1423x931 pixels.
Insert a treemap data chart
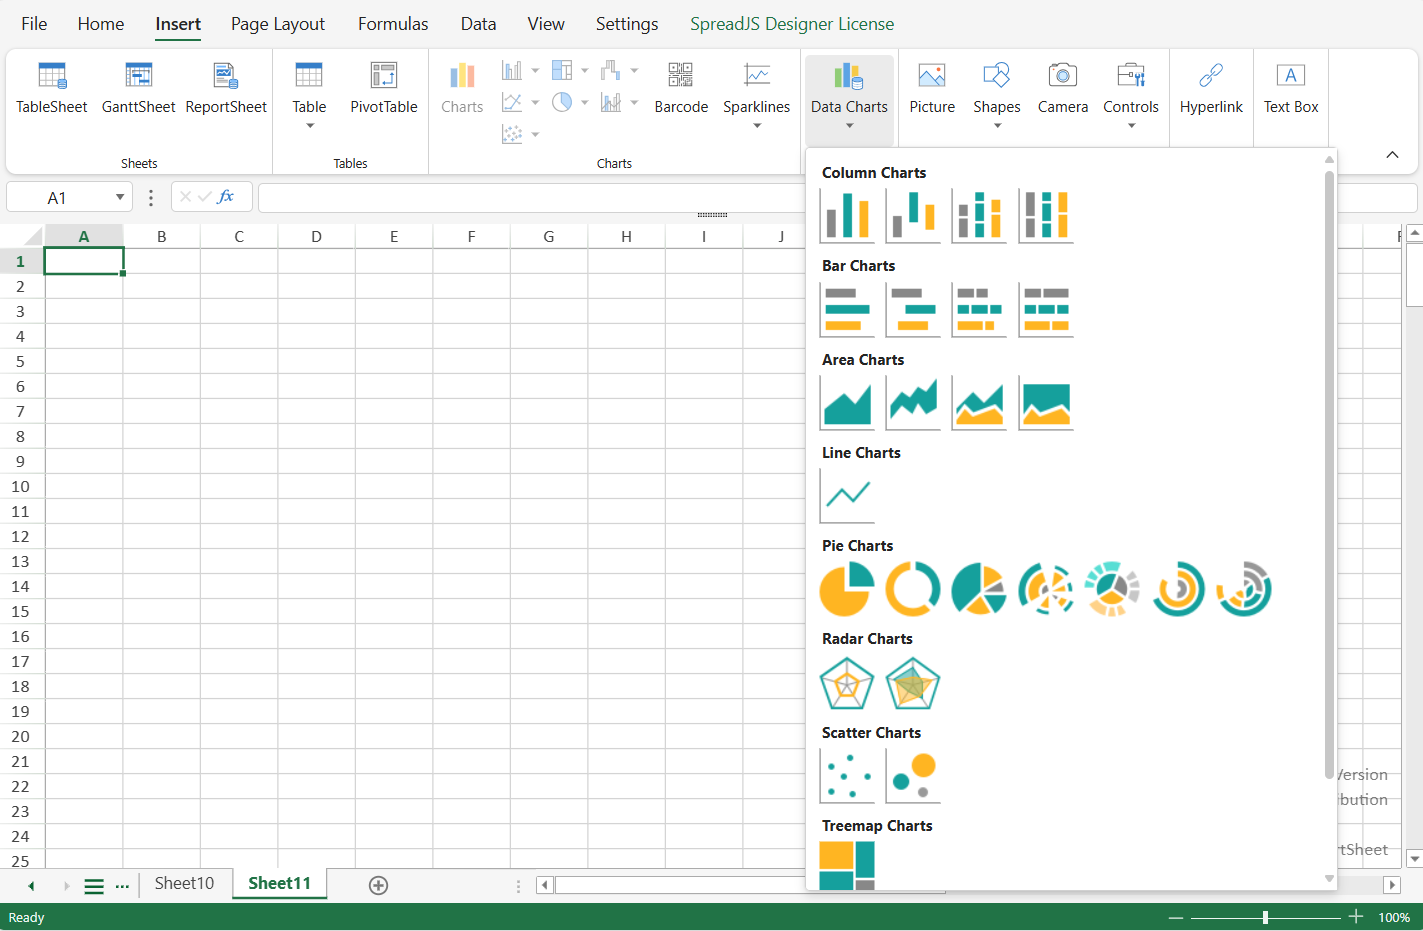click(847, 865)
